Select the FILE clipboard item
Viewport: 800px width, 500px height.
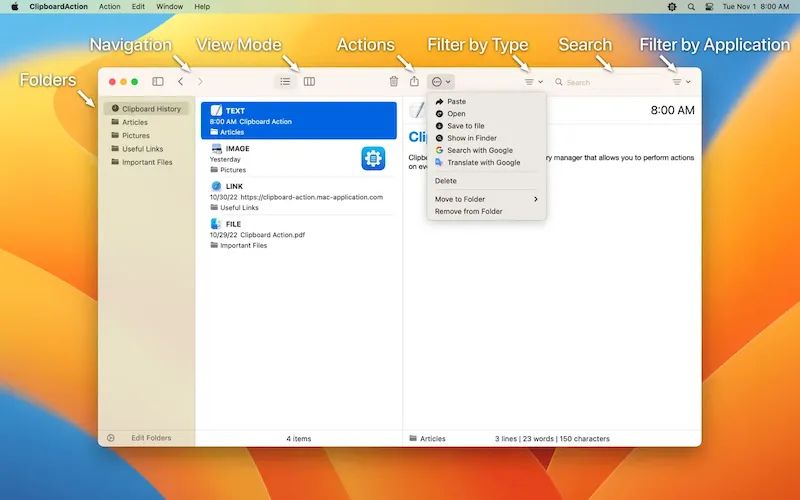(x=298, y=234)
